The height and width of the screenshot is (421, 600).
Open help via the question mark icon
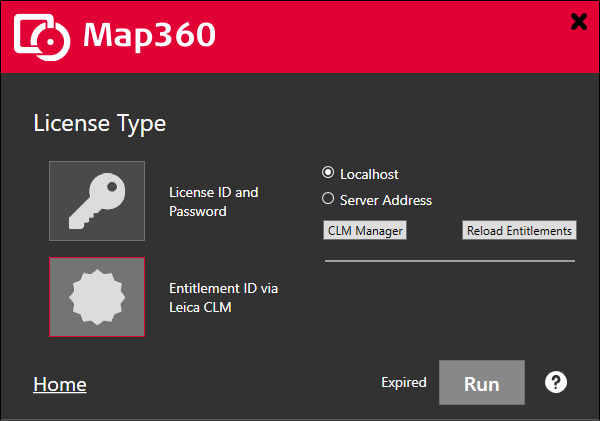556,382
